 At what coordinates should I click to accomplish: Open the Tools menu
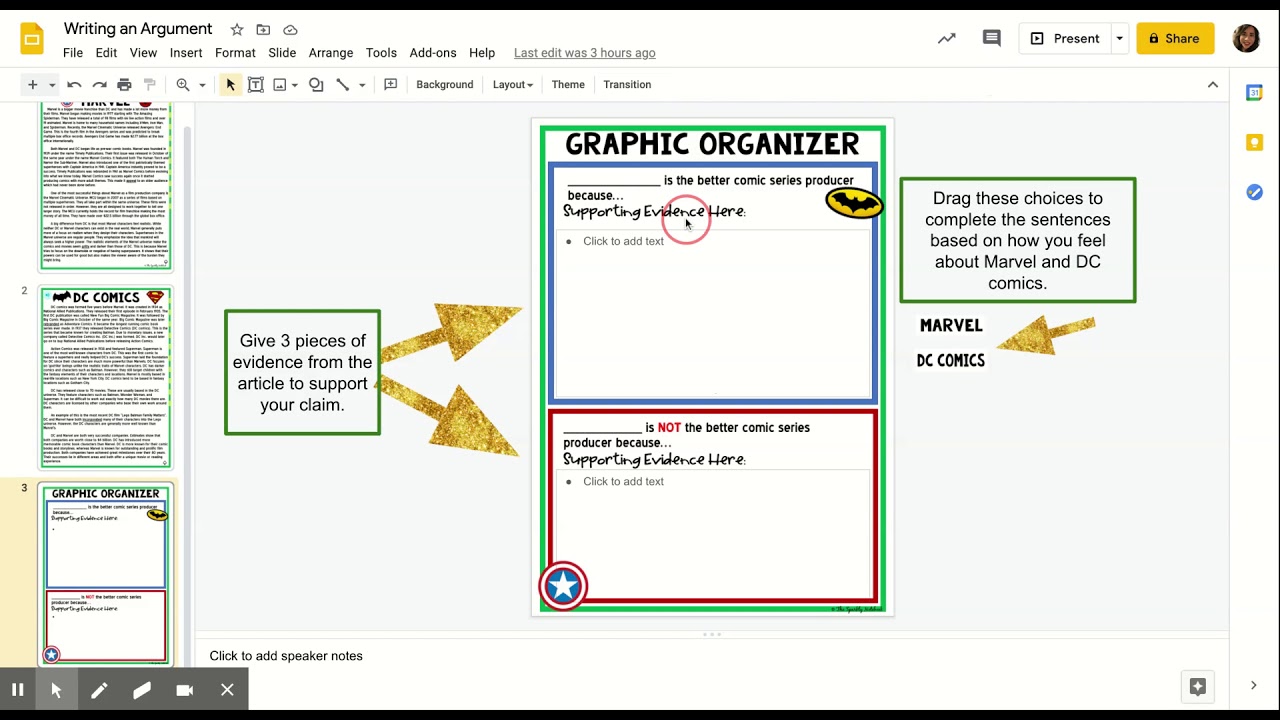pyautogui.click(x=381, y=53)
